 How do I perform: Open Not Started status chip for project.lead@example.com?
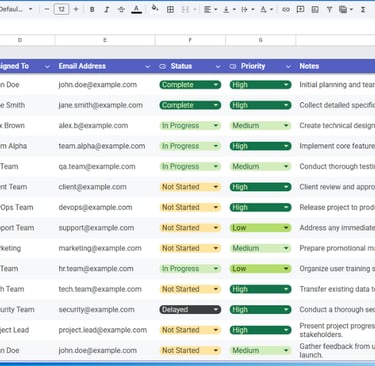[x=190, y=330]
